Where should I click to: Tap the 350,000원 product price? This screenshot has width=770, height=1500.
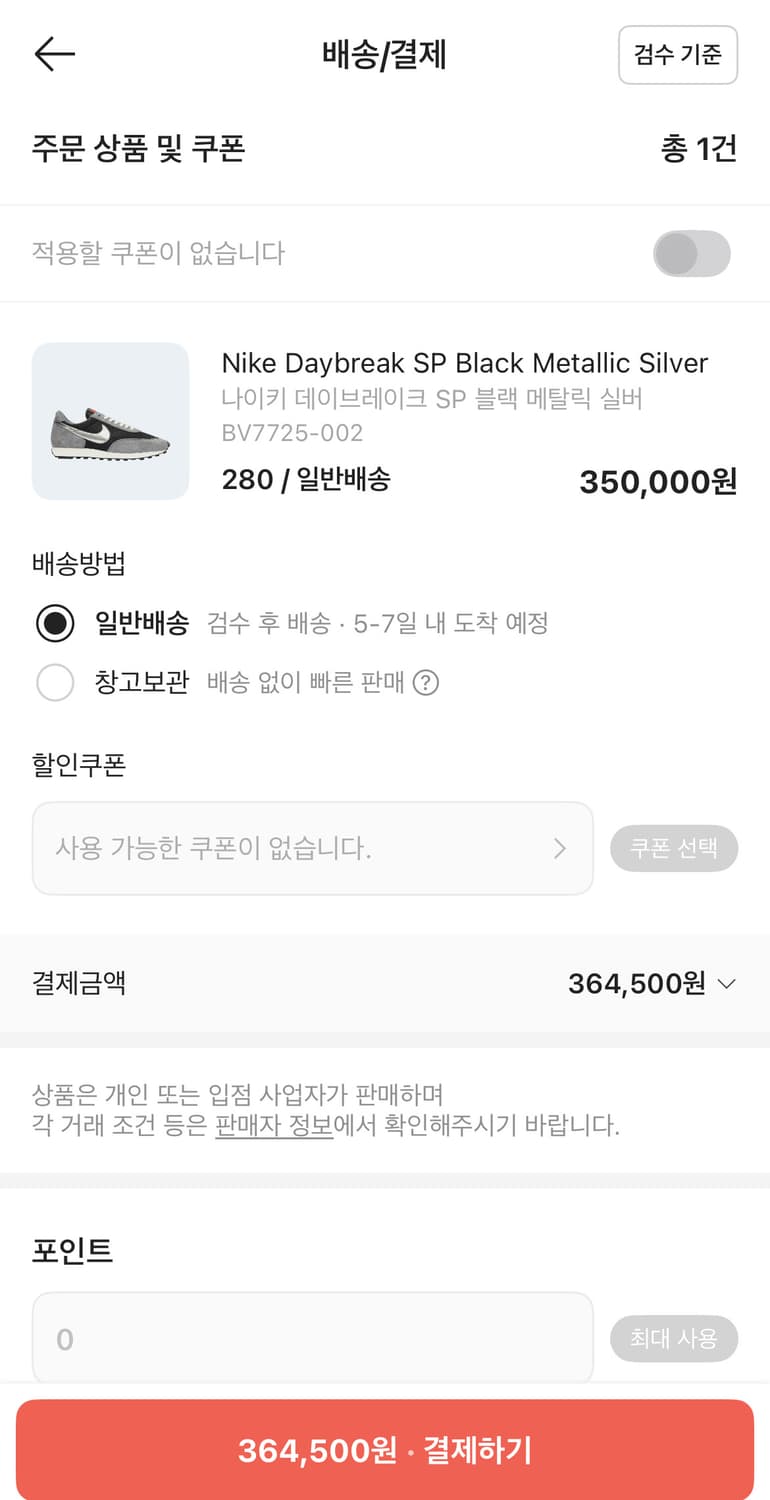(658, 482)
